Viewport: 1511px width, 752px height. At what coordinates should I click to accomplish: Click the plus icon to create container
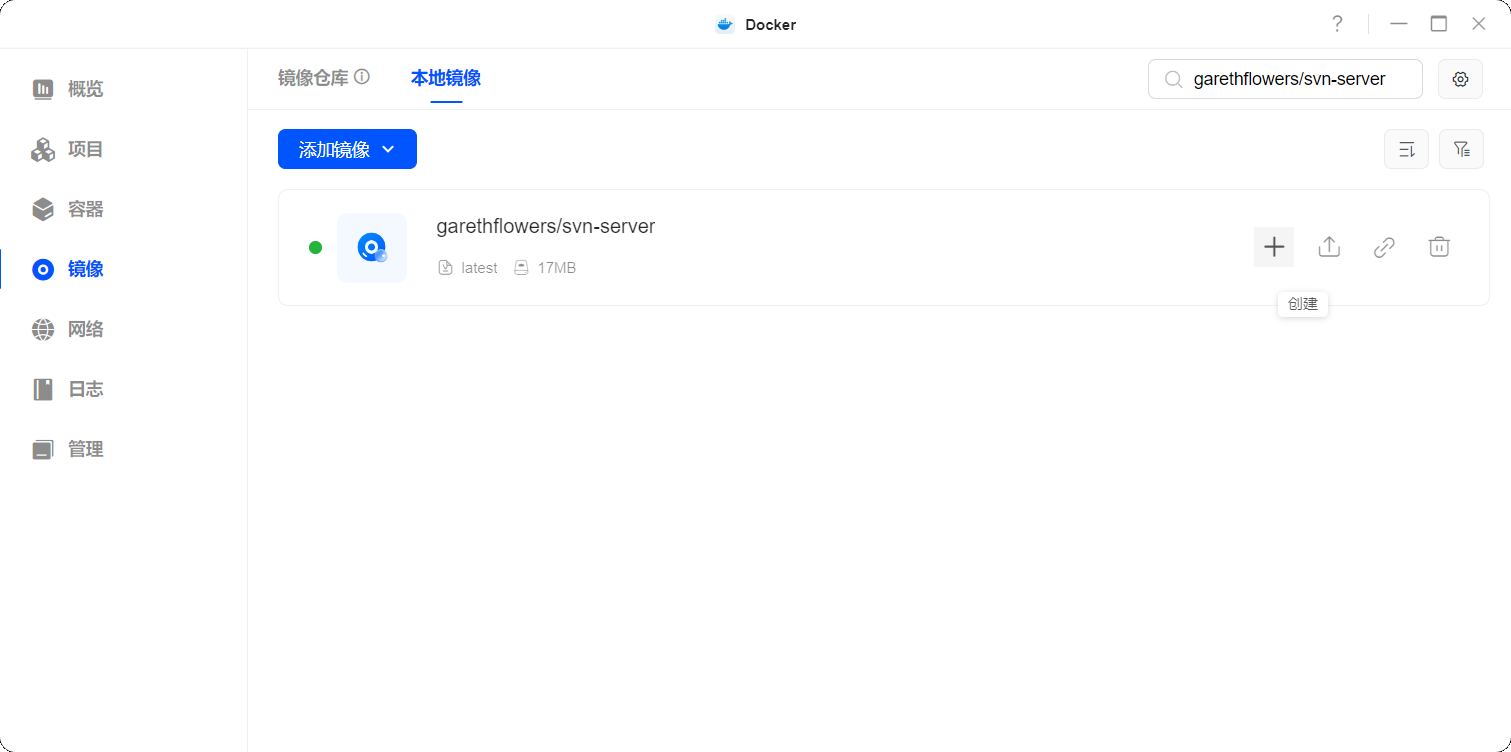click(1273, 247)
